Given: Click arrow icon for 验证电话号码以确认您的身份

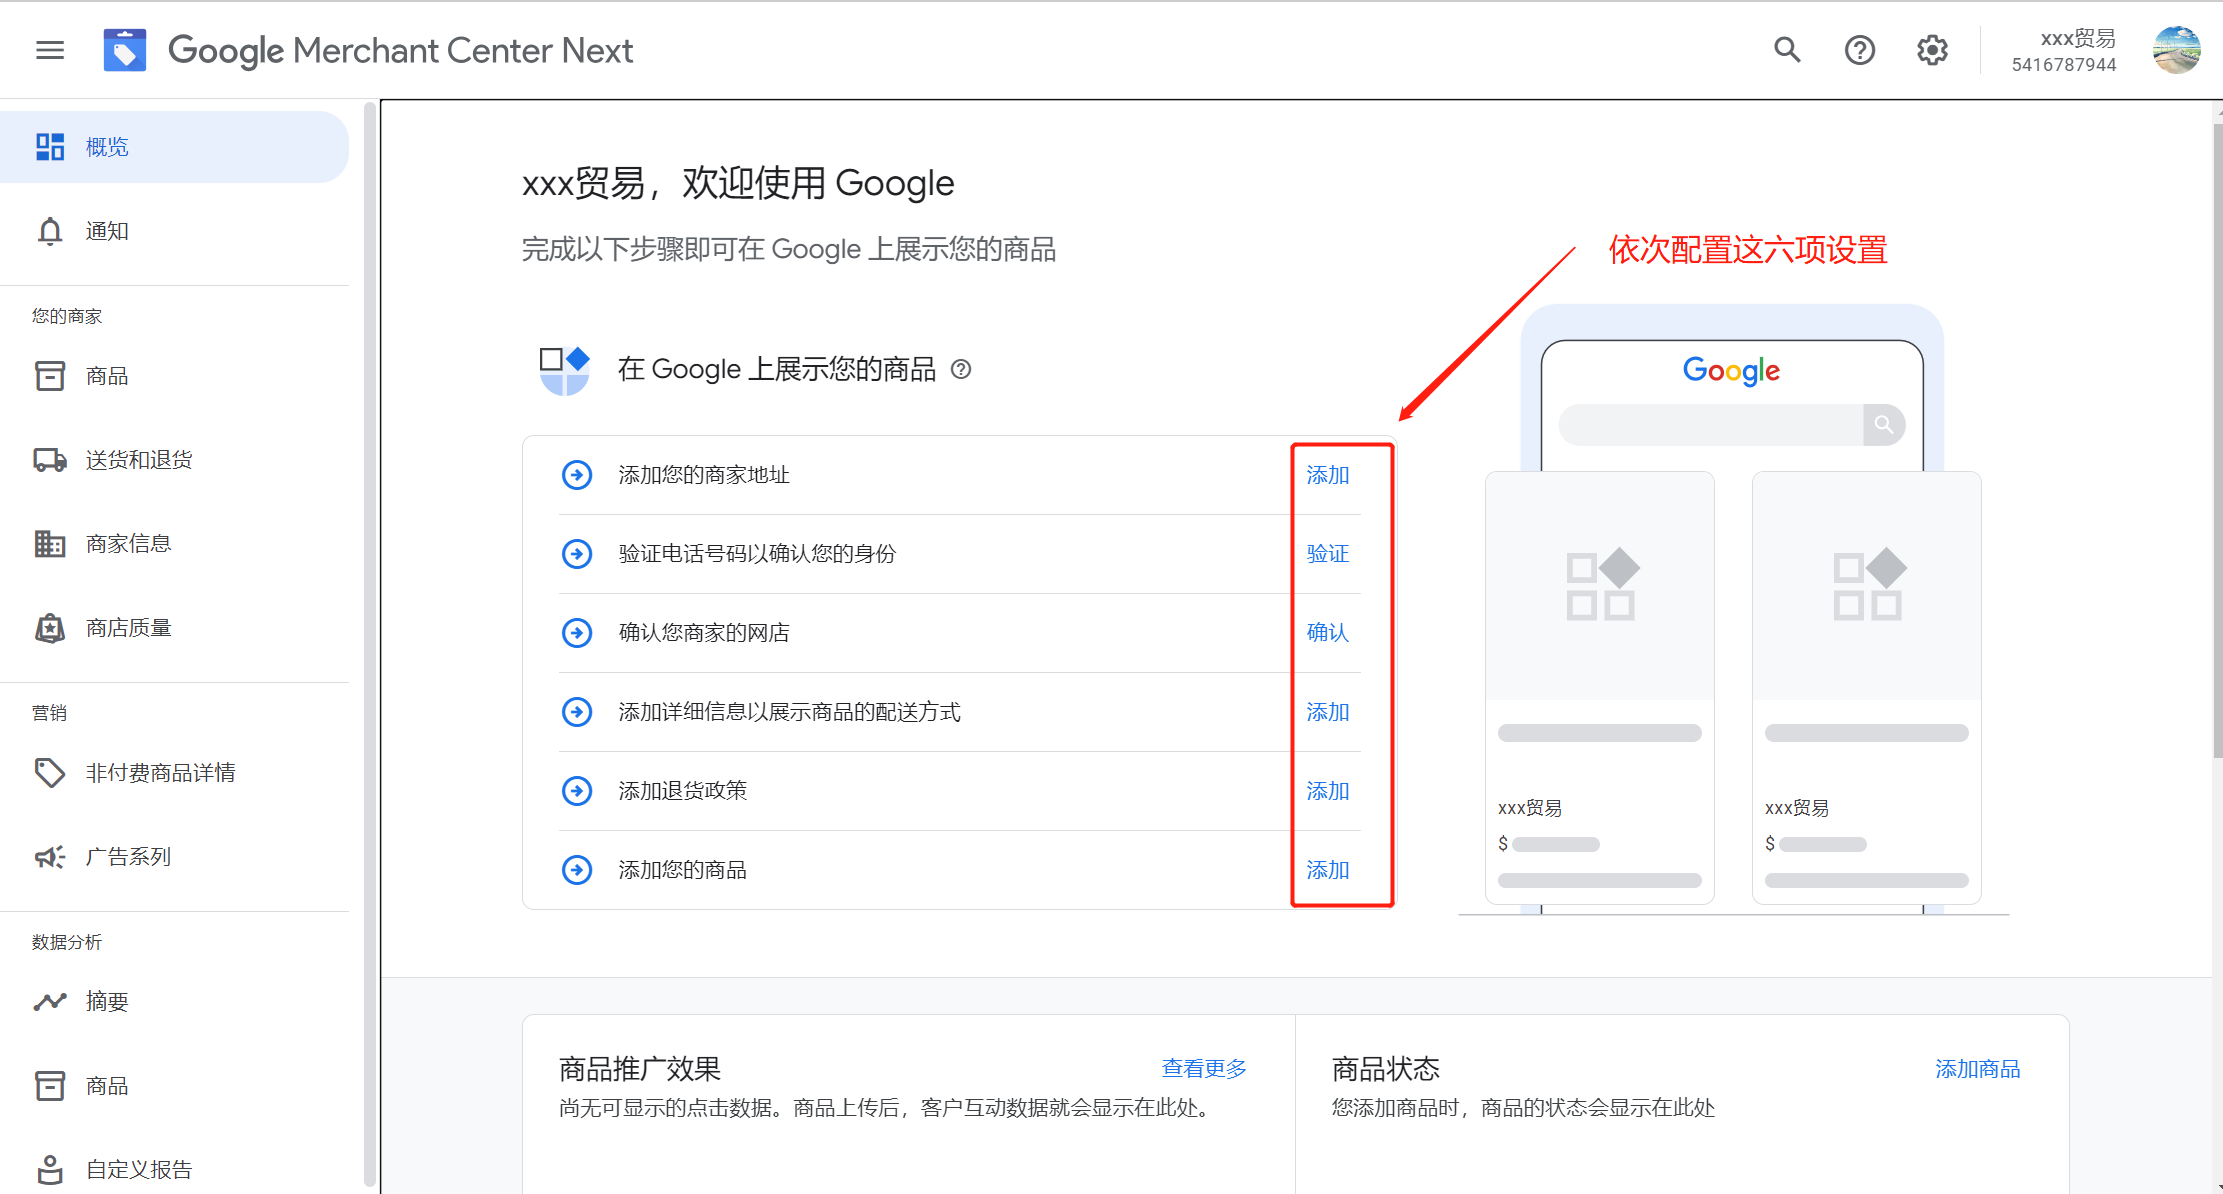Looking at the screenshot, I should click(577, 554).
